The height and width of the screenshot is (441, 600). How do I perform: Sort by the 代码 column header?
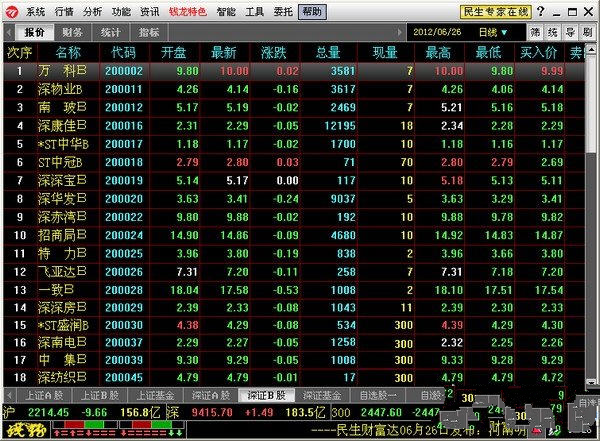point(124,52)
